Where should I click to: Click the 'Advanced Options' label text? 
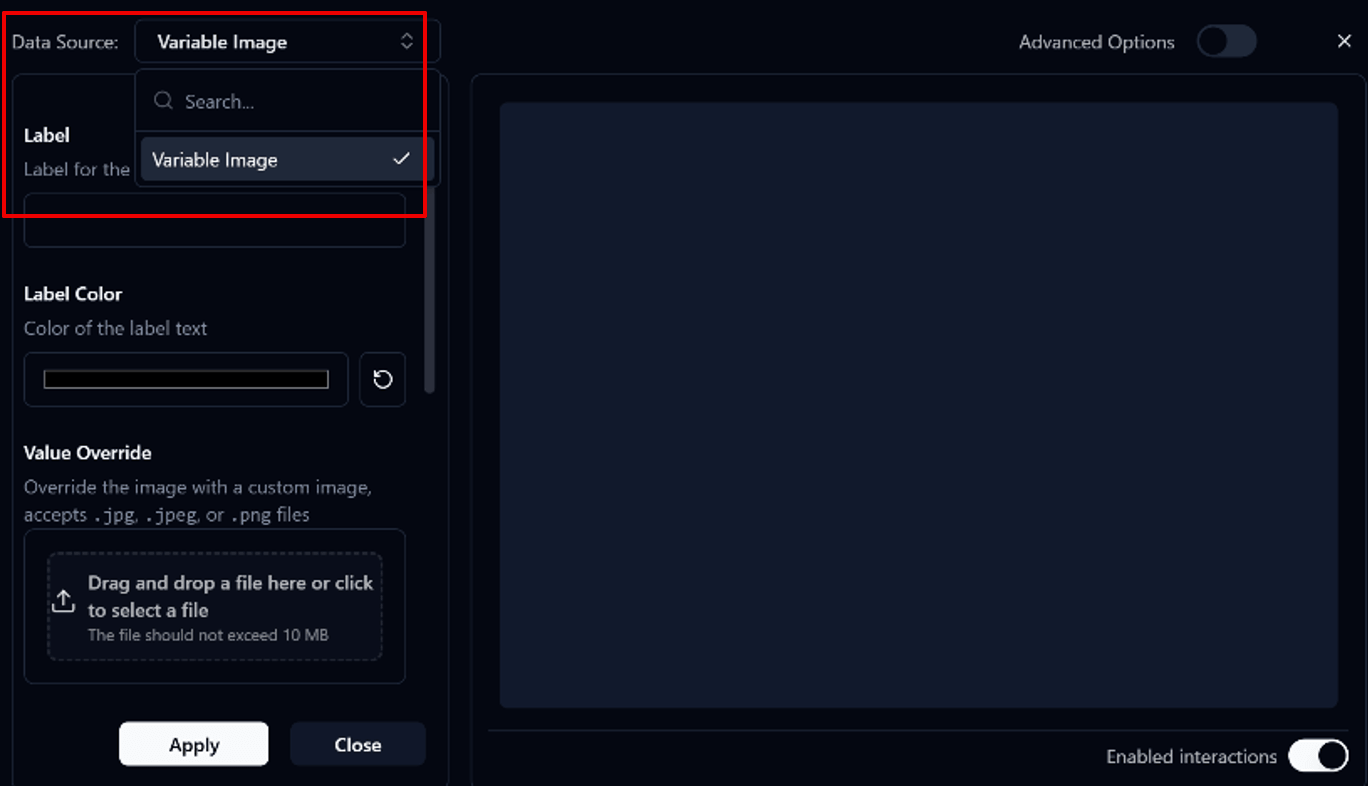coord(1096,42)
